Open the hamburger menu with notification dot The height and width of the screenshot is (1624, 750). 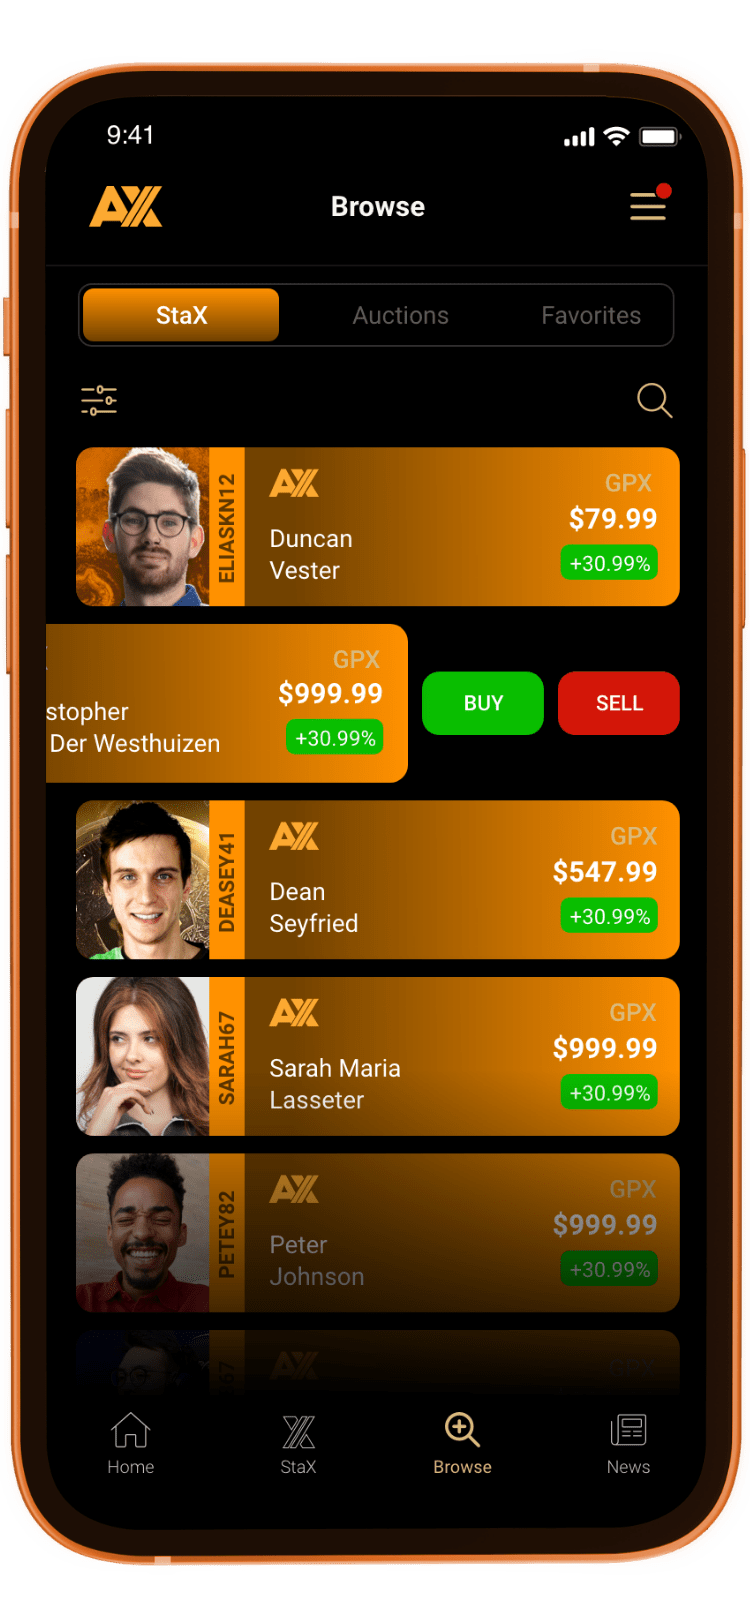pos(649,203)
